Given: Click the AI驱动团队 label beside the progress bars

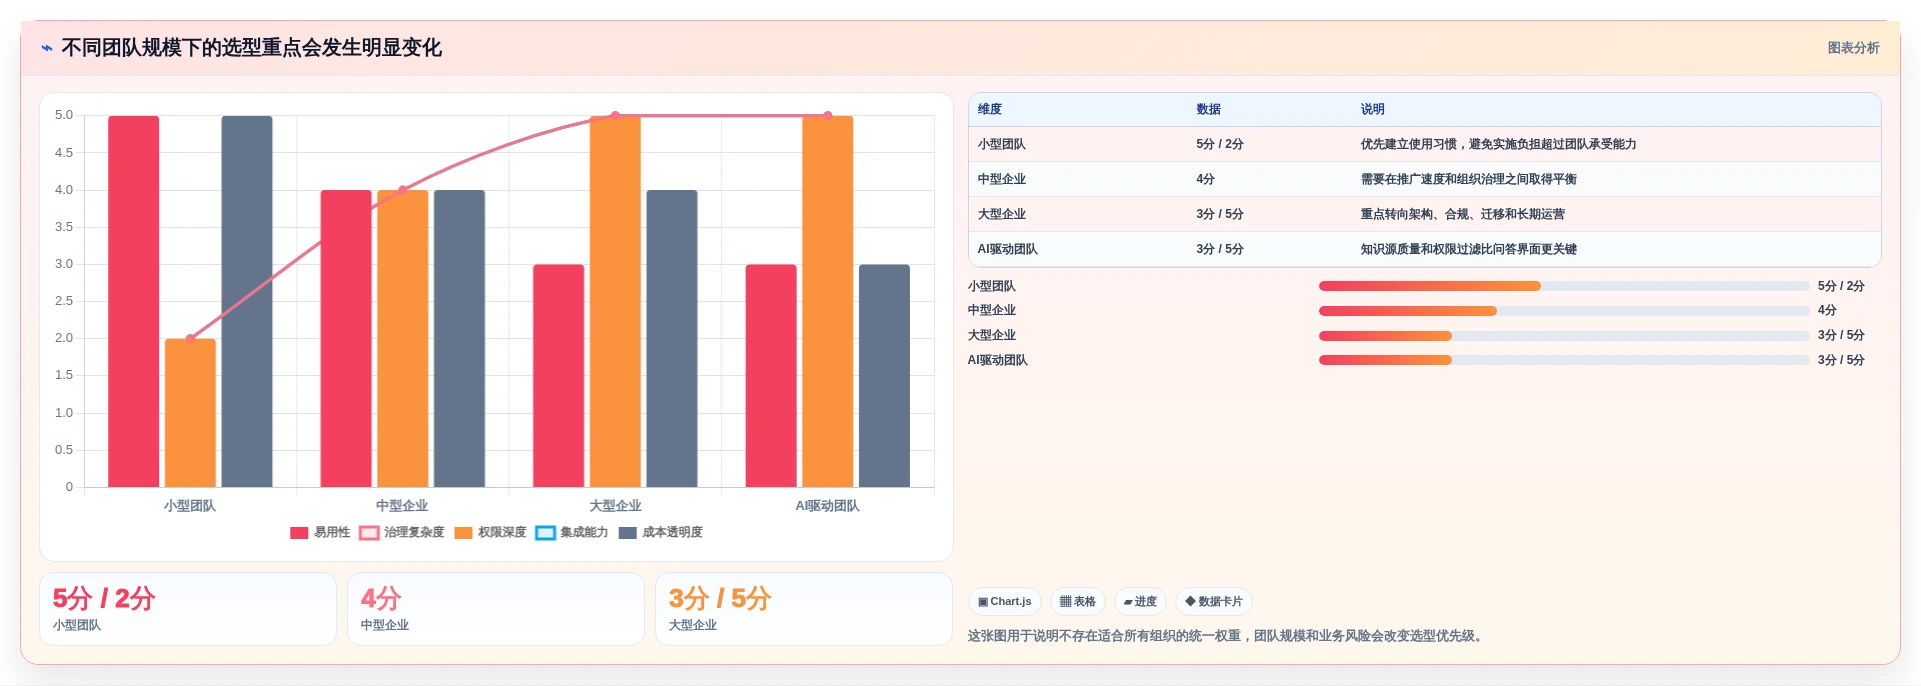Looking at the screenshot, I should point(998,360).
